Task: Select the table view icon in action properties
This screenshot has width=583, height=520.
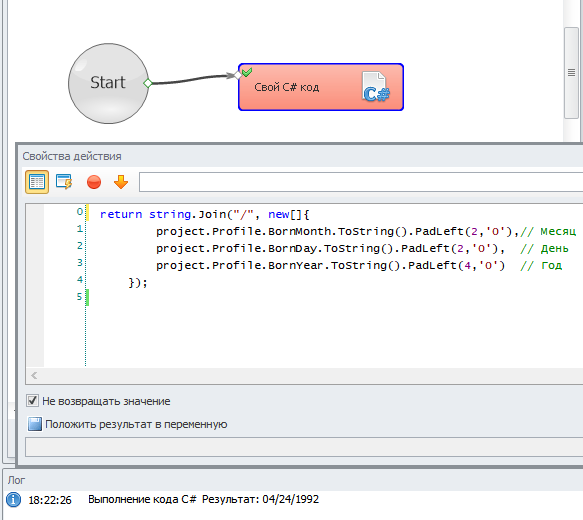Action: click(37, 182)
